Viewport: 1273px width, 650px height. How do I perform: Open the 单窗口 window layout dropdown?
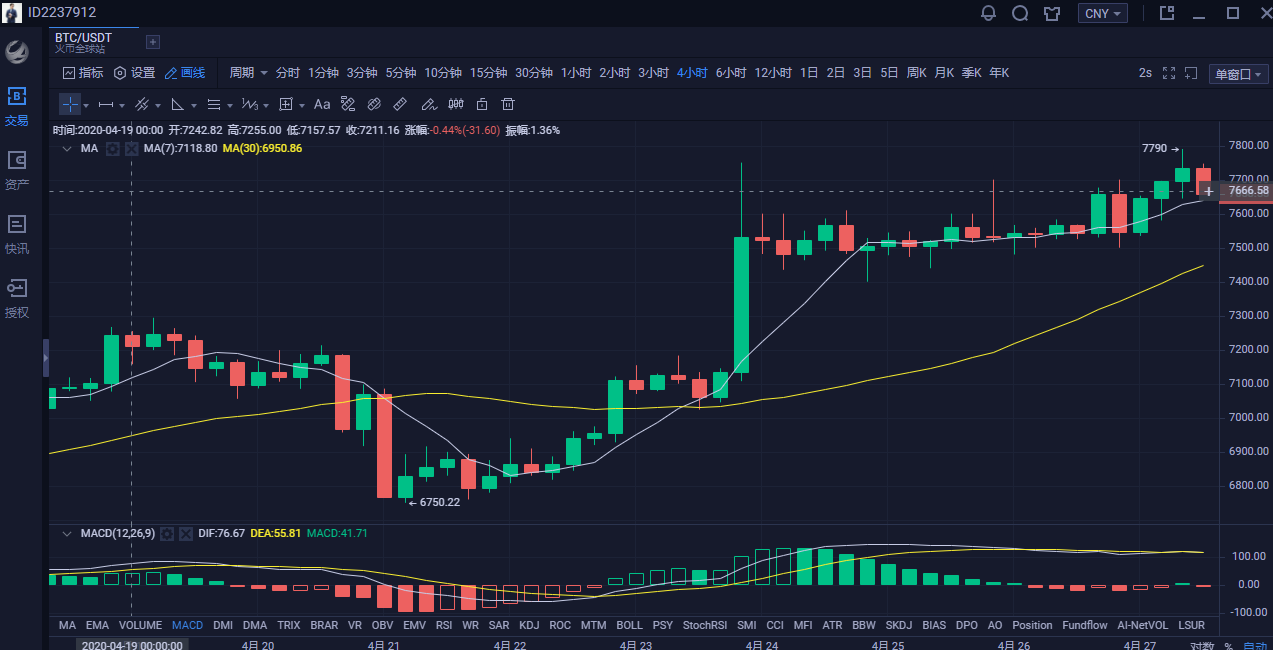[1237, 72]
